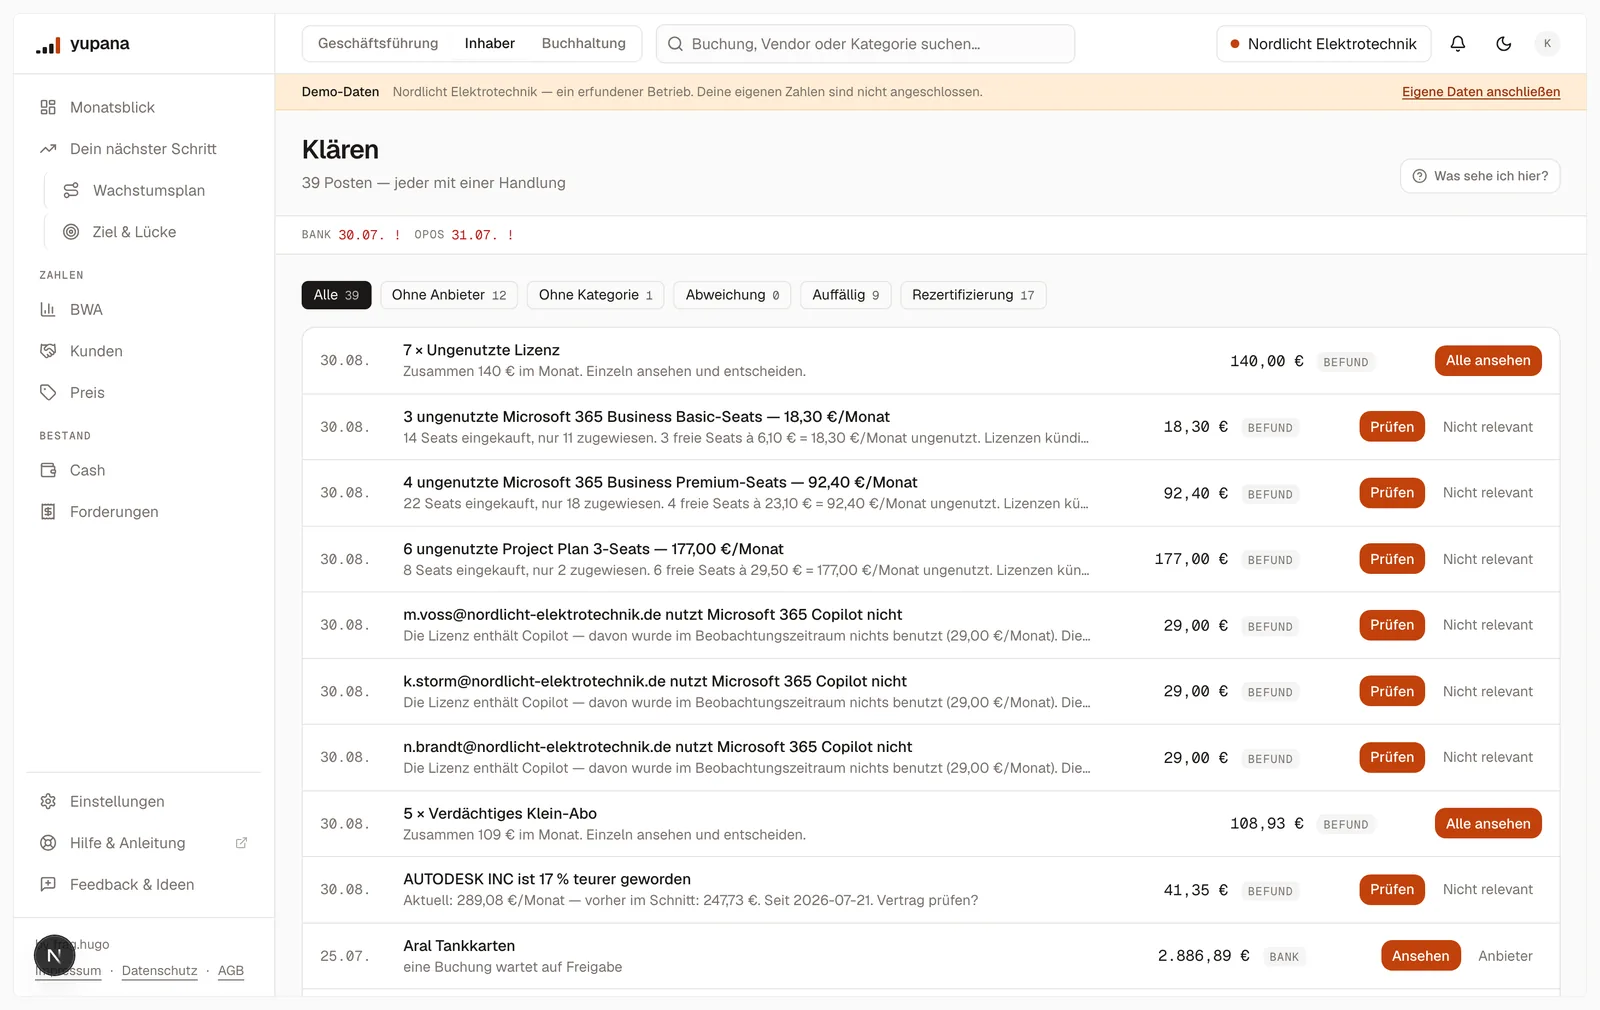1600x1010 pixels.
Task: Click the amount 177,00 € in Project Plan row
Action: [x=1191, y=559]
